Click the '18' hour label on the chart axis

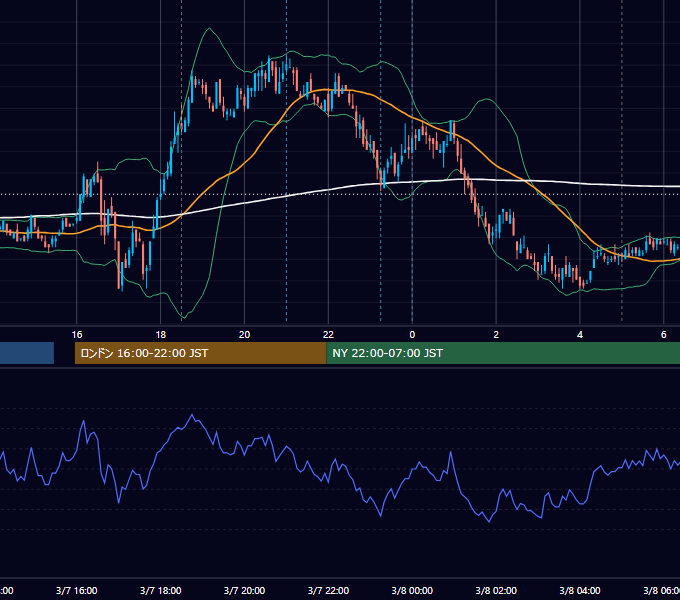point(160,335)
